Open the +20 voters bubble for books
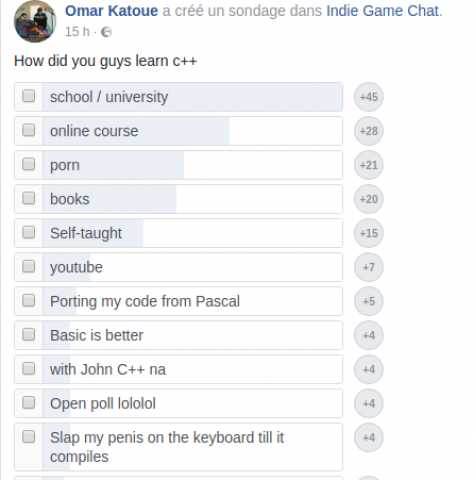 [369, 199]
